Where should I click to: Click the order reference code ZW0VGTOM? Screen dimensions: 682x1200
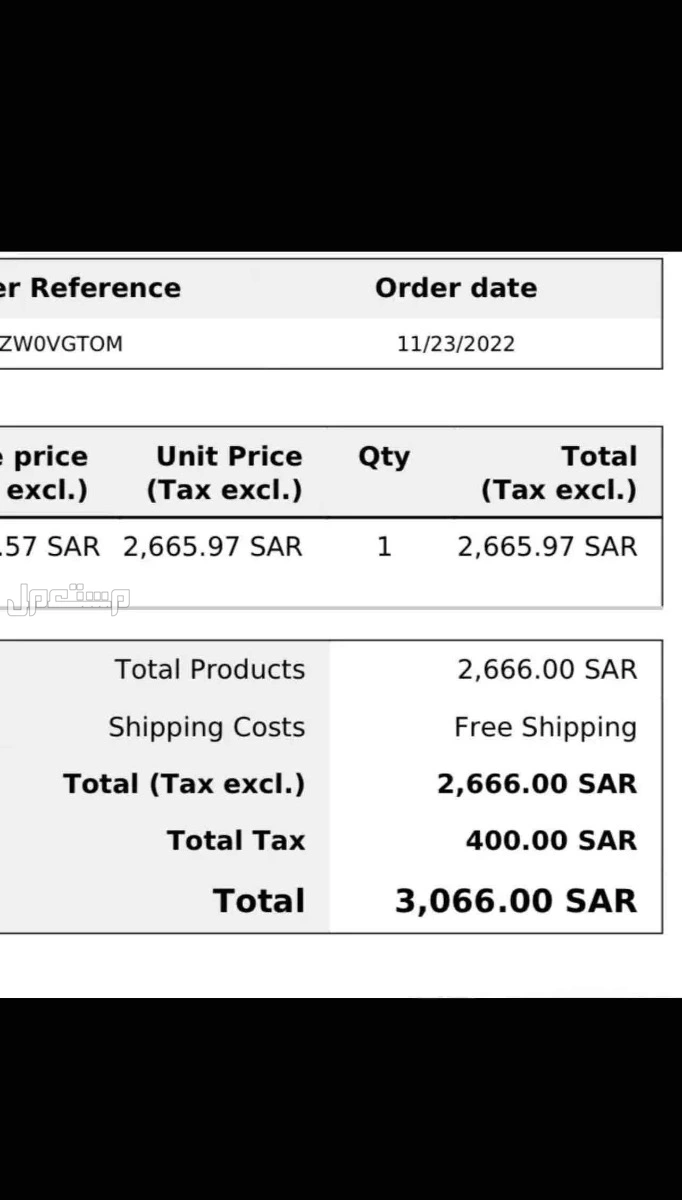[61, 344]
